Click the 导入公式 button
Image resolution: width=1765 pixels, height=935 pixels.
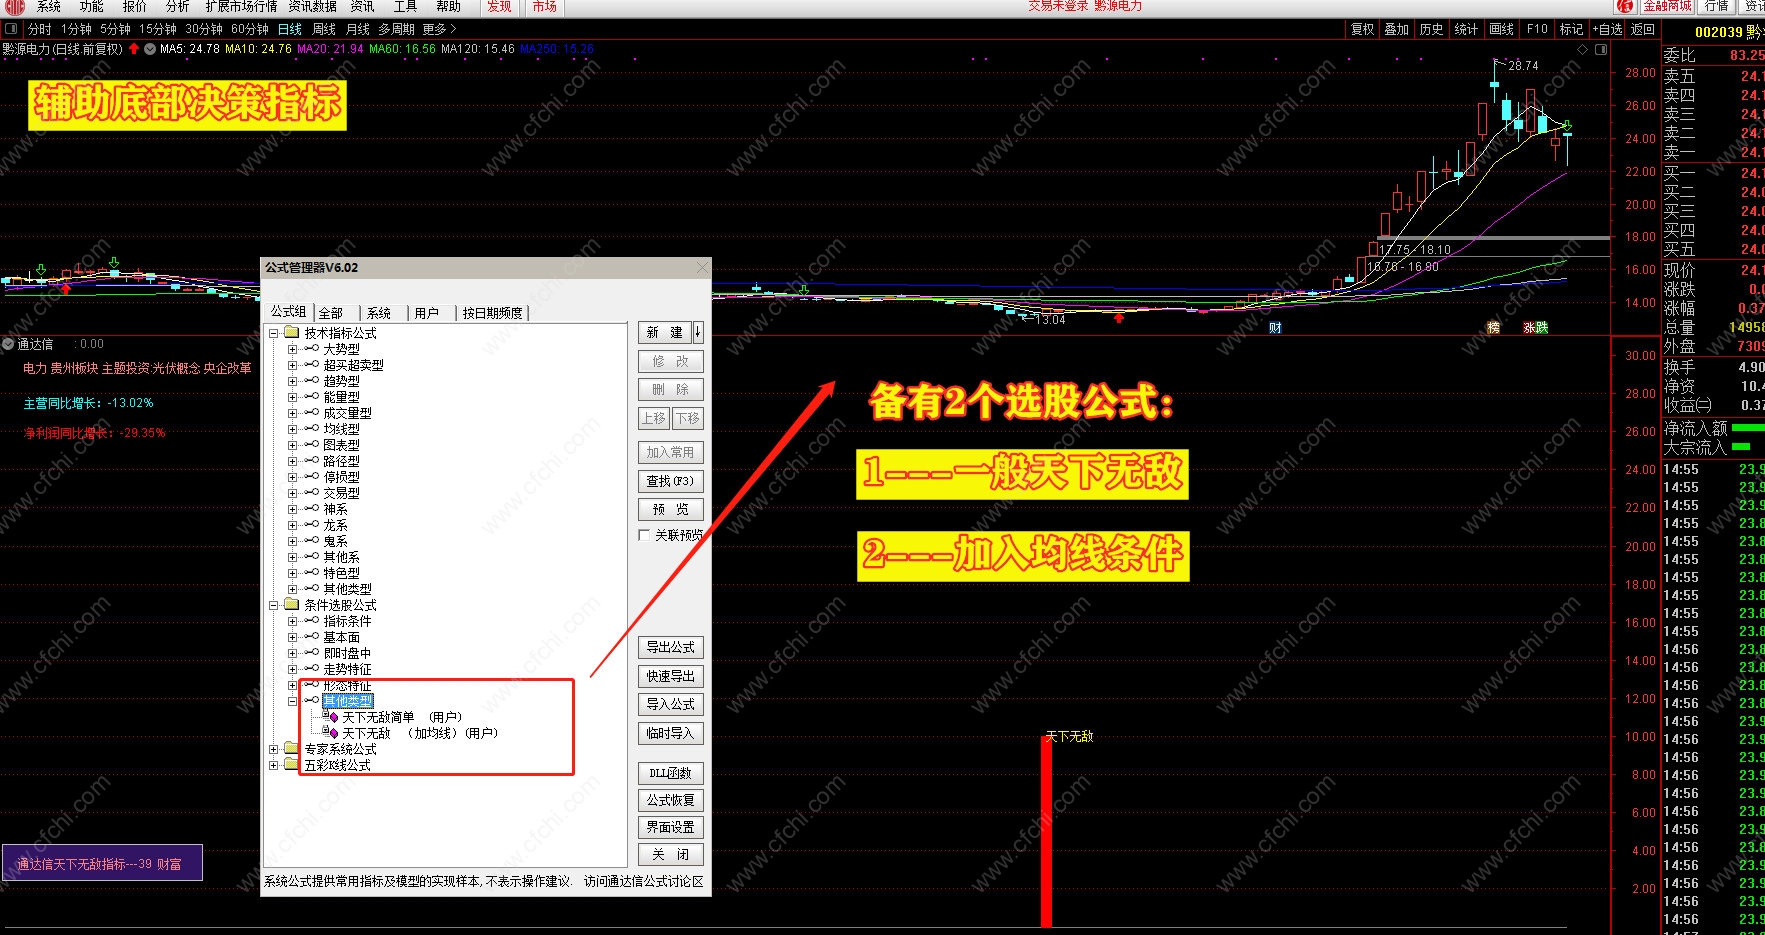coord(671,704)
